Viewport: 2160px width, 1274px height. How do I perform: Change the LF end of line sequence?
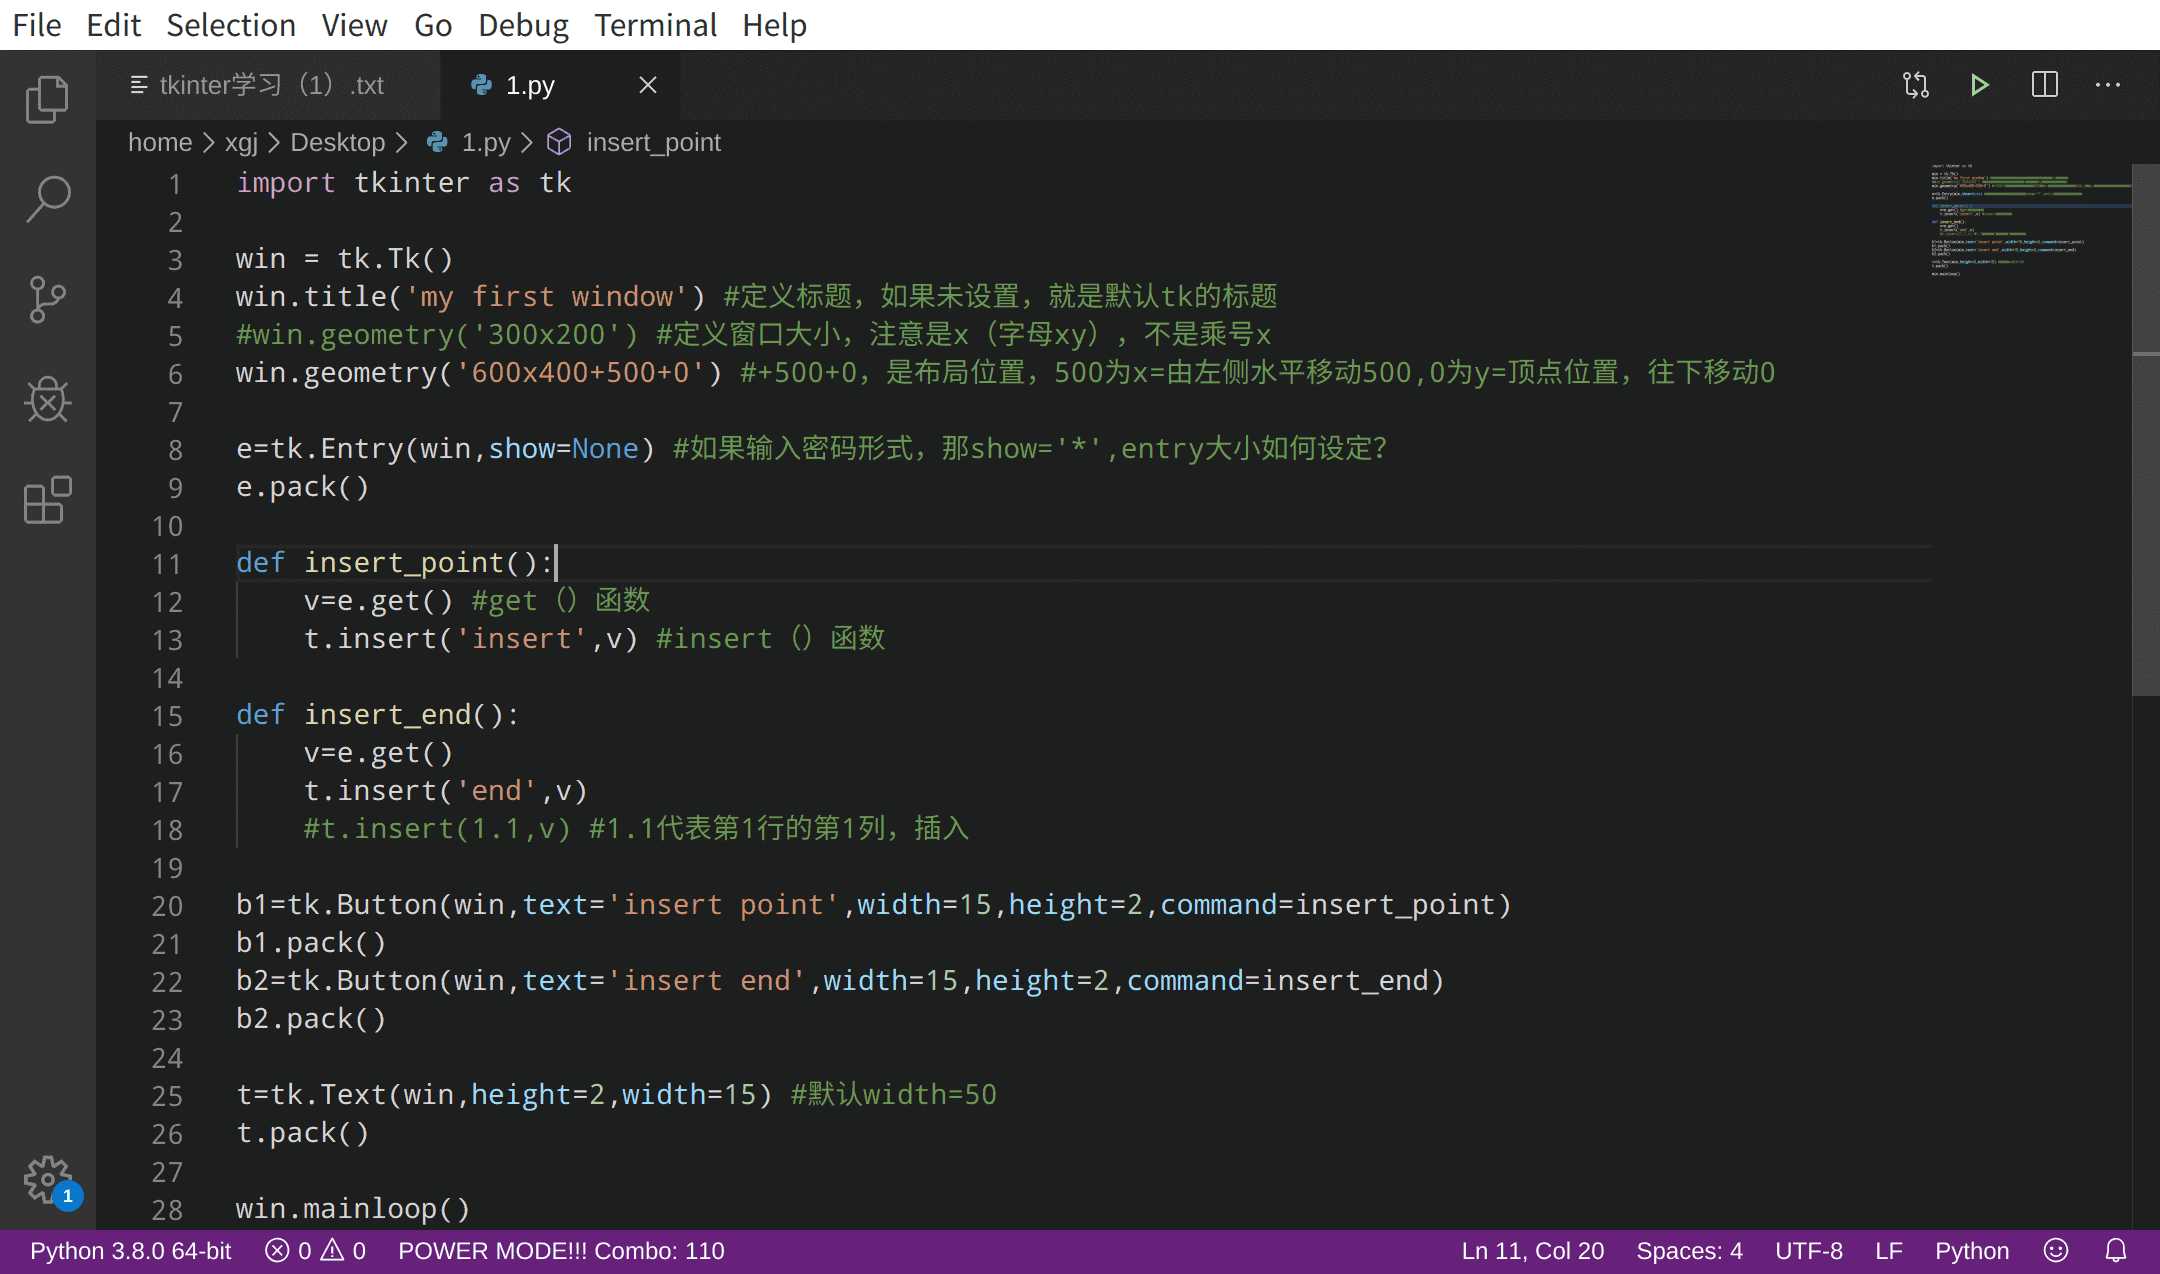(x=1888, y=1251)
